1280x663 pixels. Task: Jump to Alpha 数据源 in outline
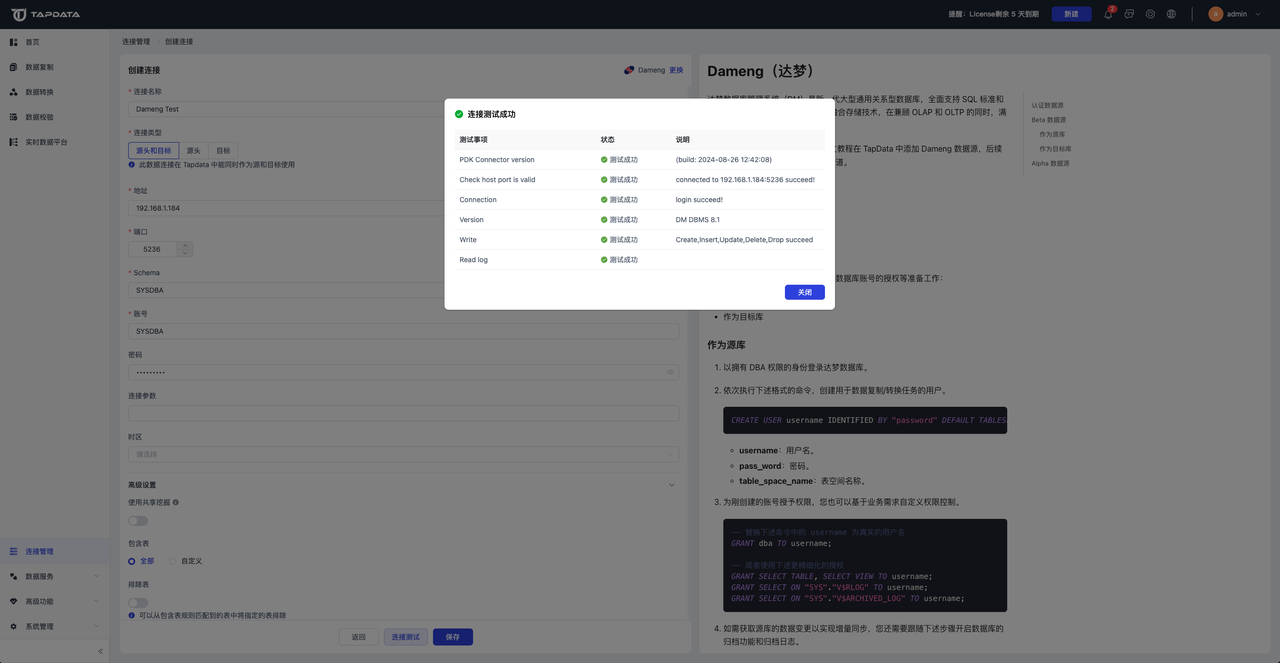coord(1051,163)
